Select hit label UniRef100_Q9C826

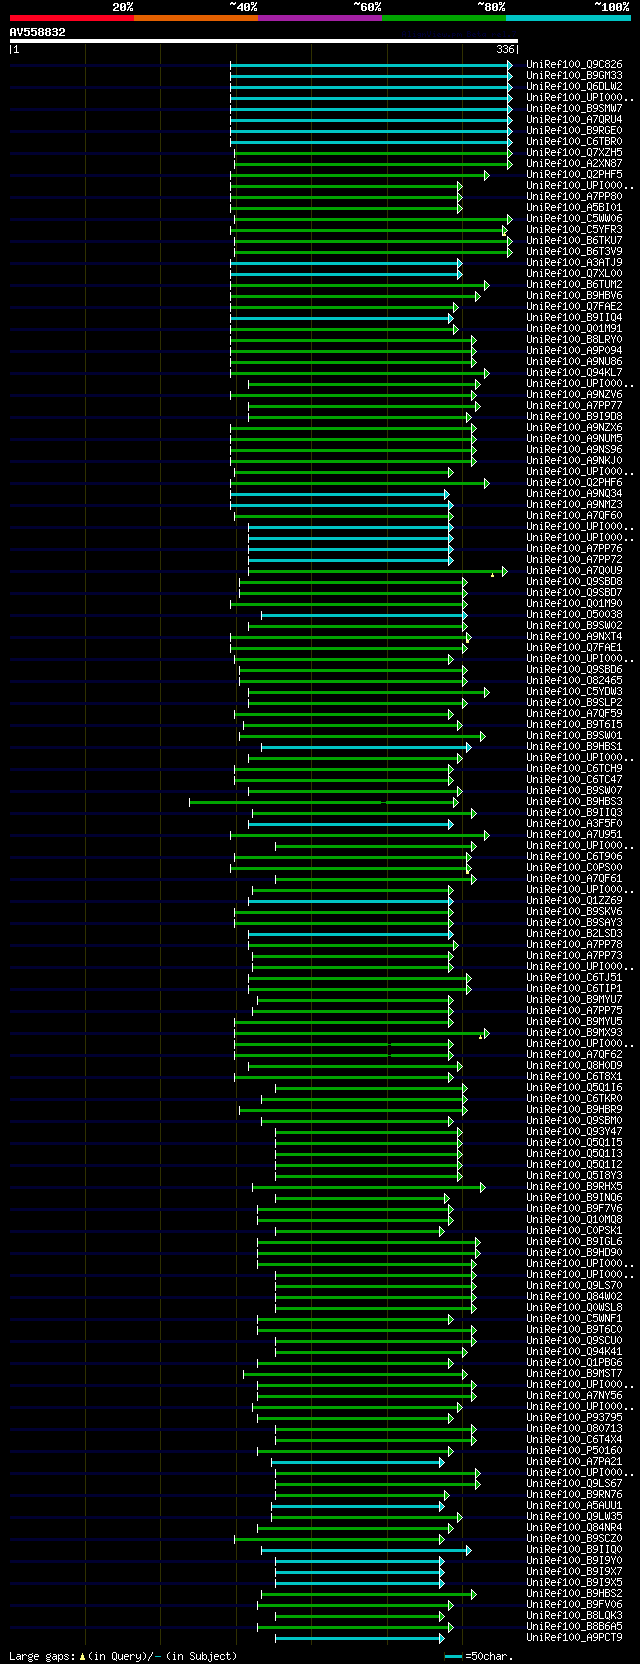coord(574,65)
